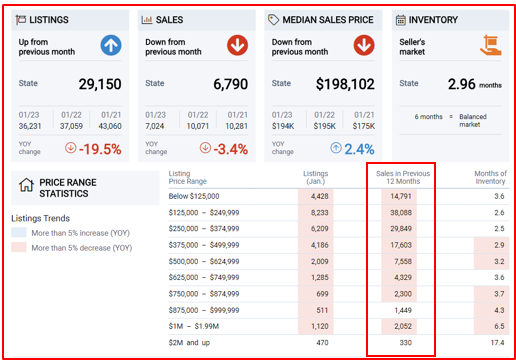
Task: Click the red down arrow in Sales
Action: 237,45
